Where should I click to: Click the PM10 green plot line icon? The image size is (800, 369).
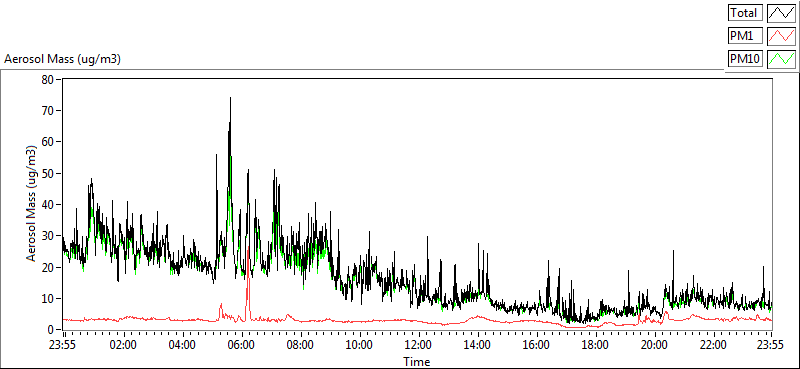click(781, 59)
